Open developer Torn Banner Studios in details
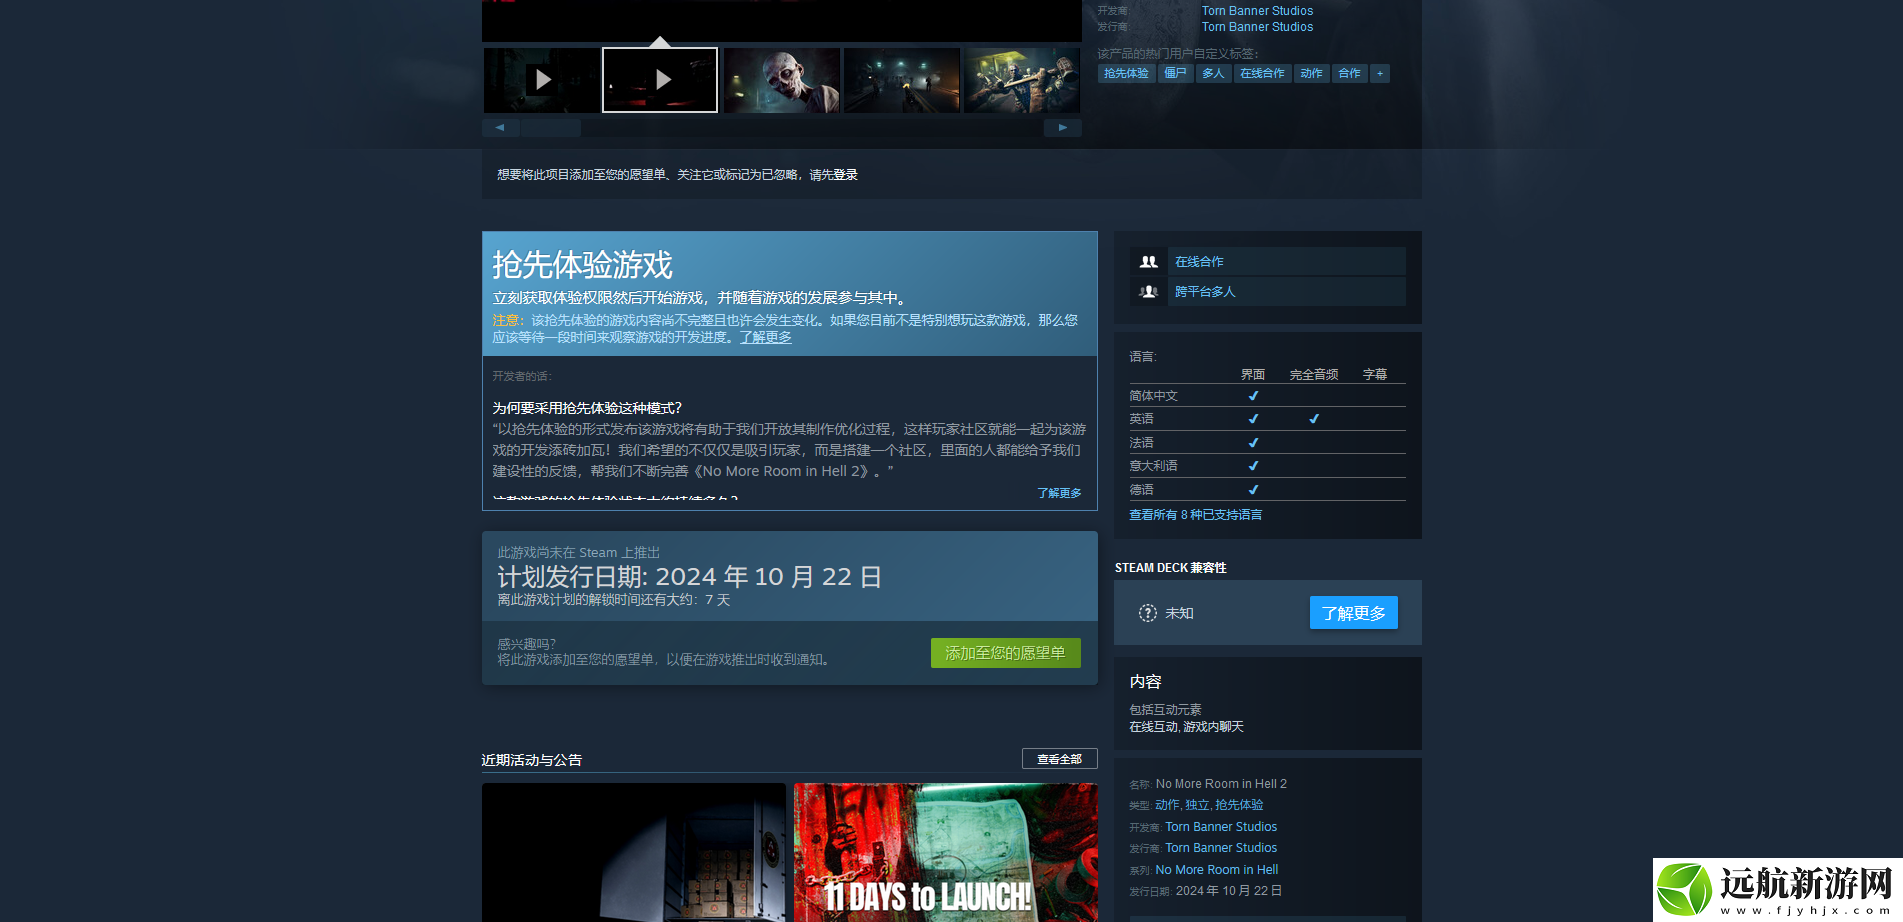The height and width of the screenshot is (922, 1903). pyautogui.click(x=1221, y=827)
